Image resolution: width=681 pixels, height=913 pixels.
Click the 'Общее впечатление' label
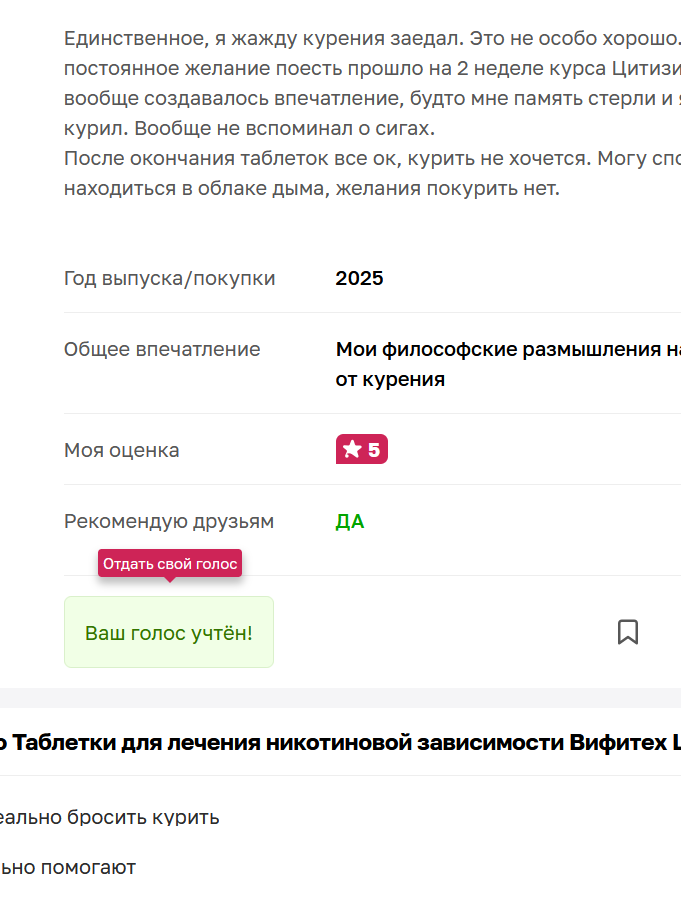(162, 349)
